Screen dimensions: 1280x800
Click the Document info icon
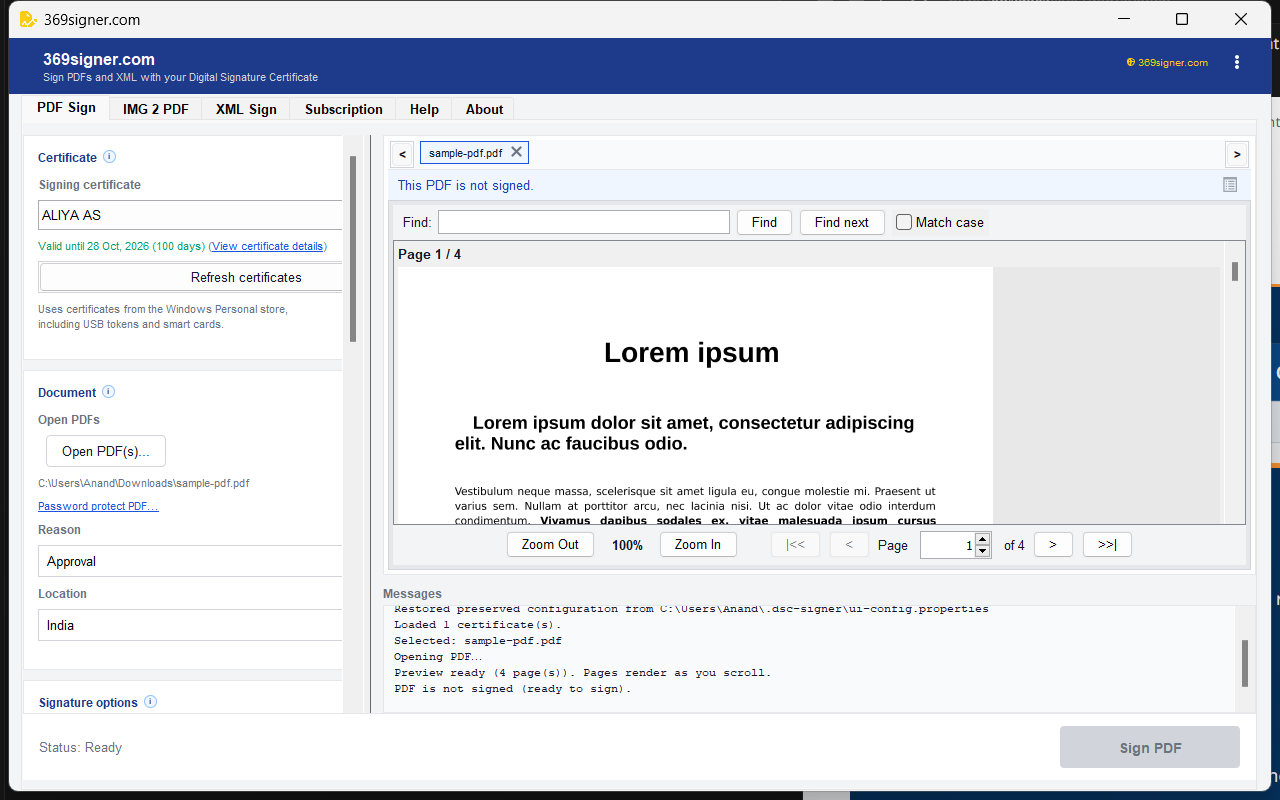[109, 392]
